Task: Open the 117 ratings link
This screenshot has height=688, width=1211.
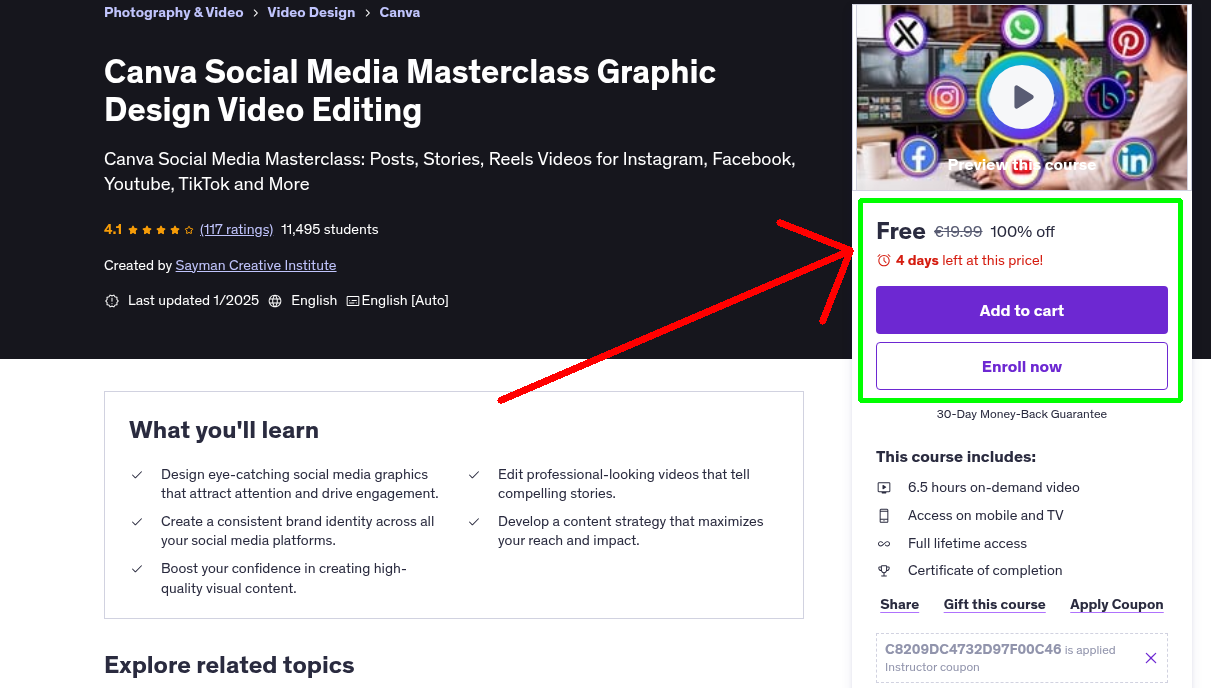Action: click(x=236, y=230)
